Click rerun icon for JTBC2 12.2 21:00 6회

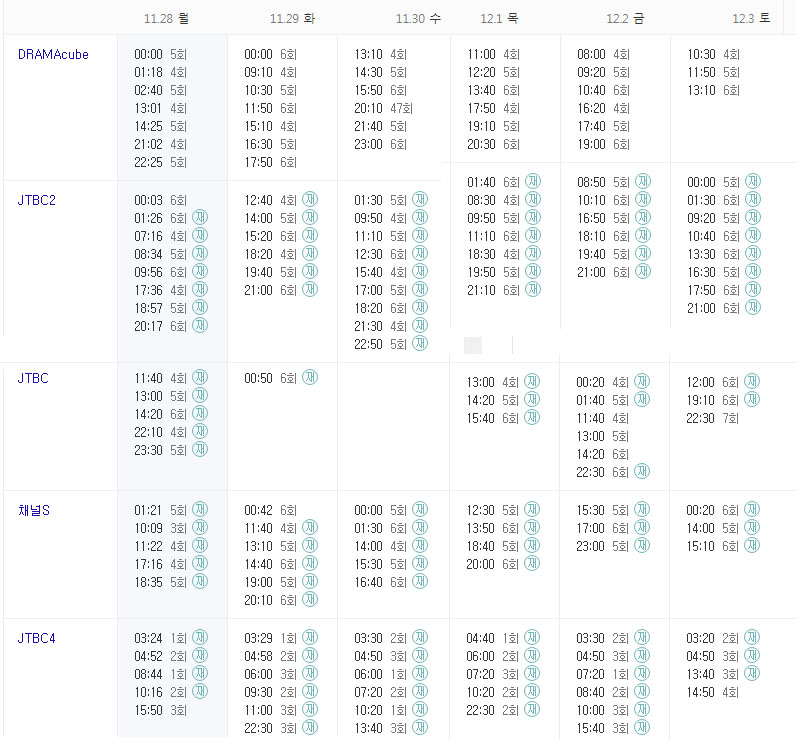tap(643, 271)
